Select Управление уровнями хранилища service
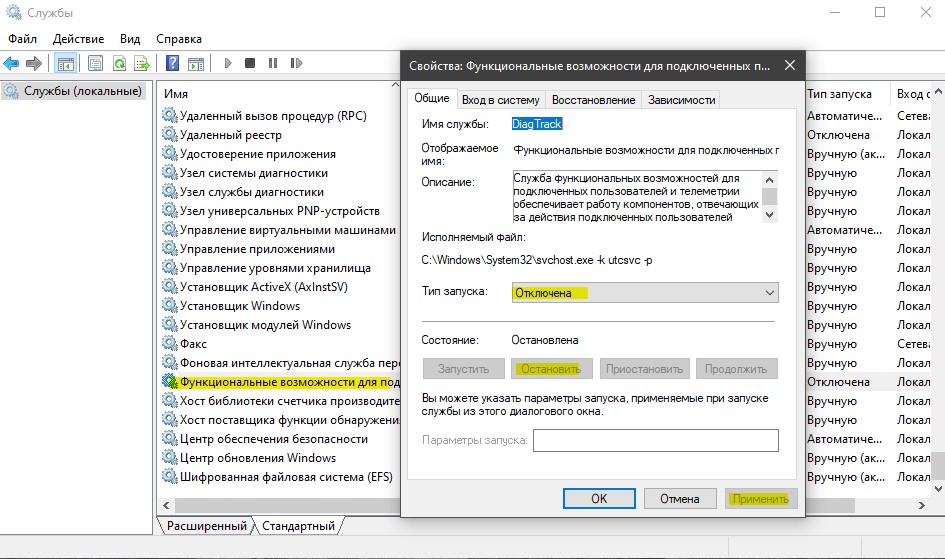 pos(275,267)
